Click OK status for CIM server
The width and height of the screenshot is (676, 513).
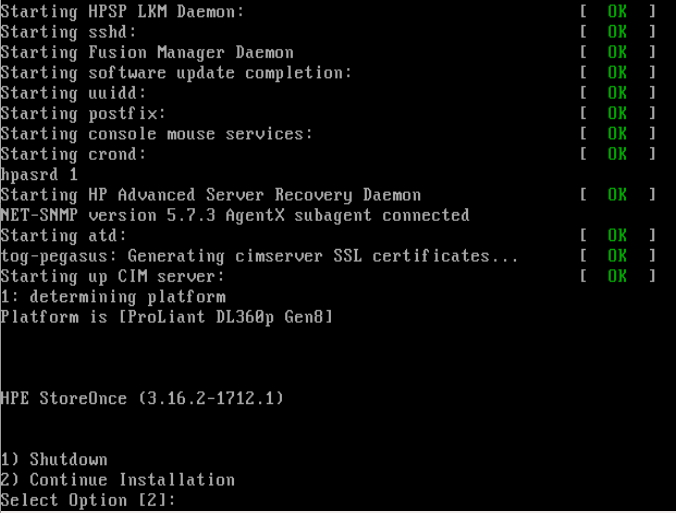point(617,276)
